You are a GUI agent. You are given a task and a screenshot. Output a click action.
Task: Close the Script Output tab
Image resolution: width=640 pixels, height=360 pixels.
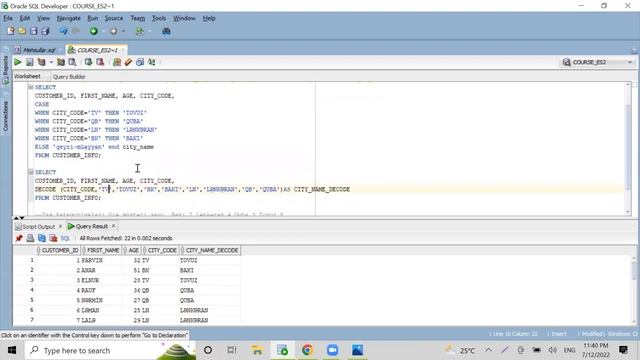60,226
